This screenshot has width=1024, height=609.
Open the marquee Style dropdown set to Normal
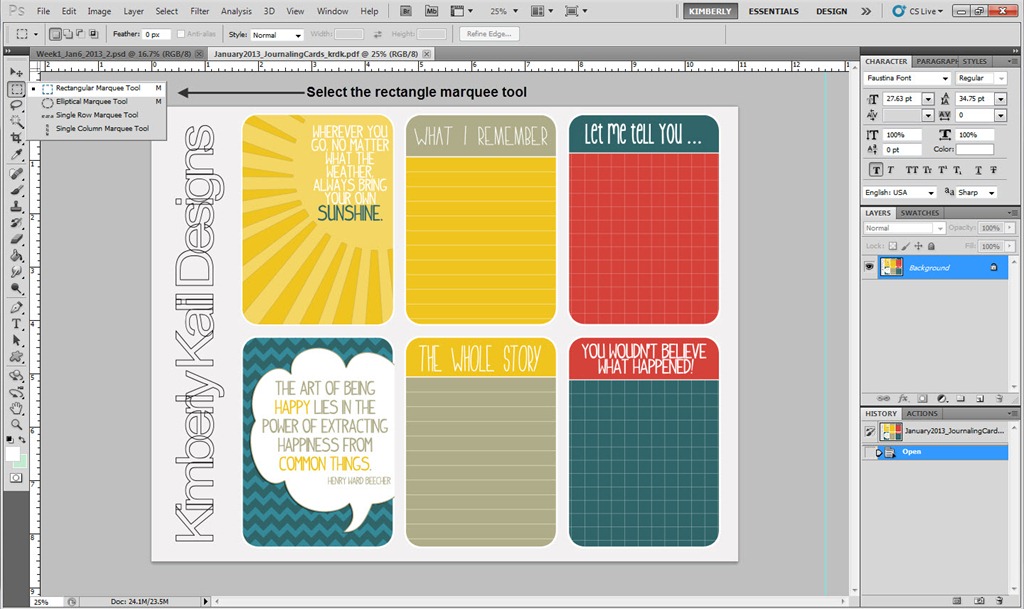click(278, 34)
